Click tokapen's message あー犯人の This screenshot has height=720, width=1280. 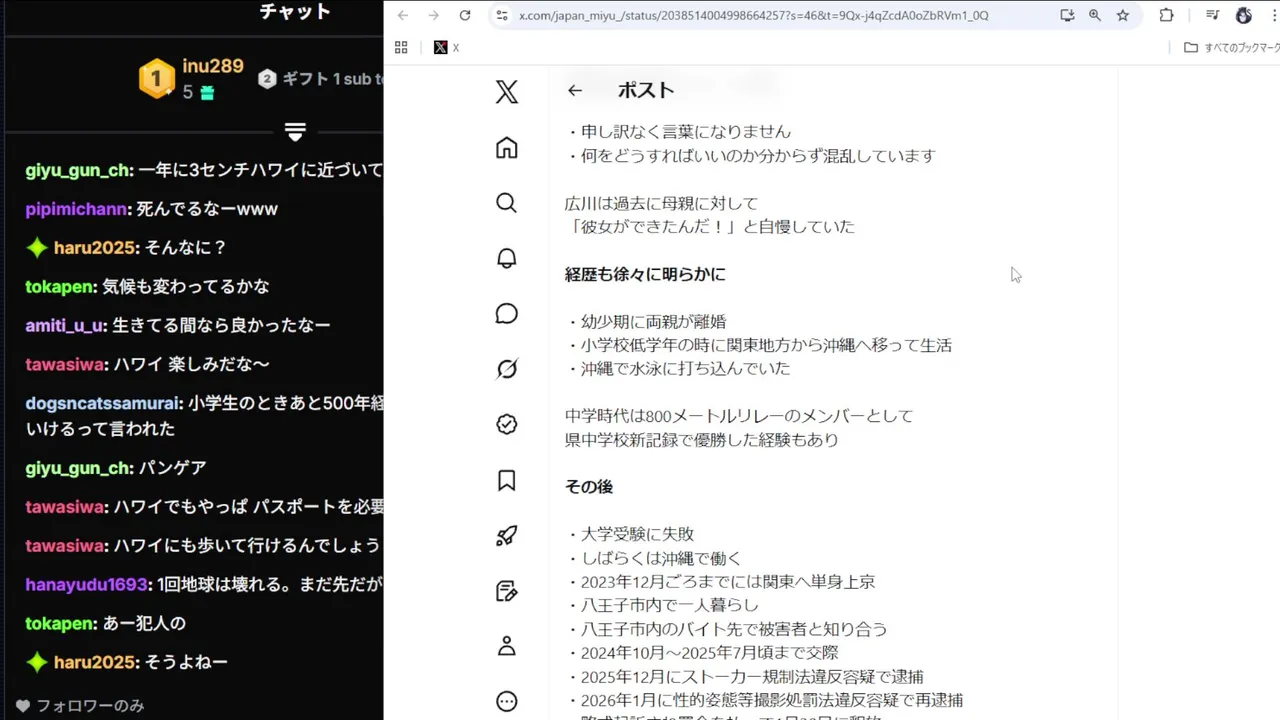coord(144,623)
